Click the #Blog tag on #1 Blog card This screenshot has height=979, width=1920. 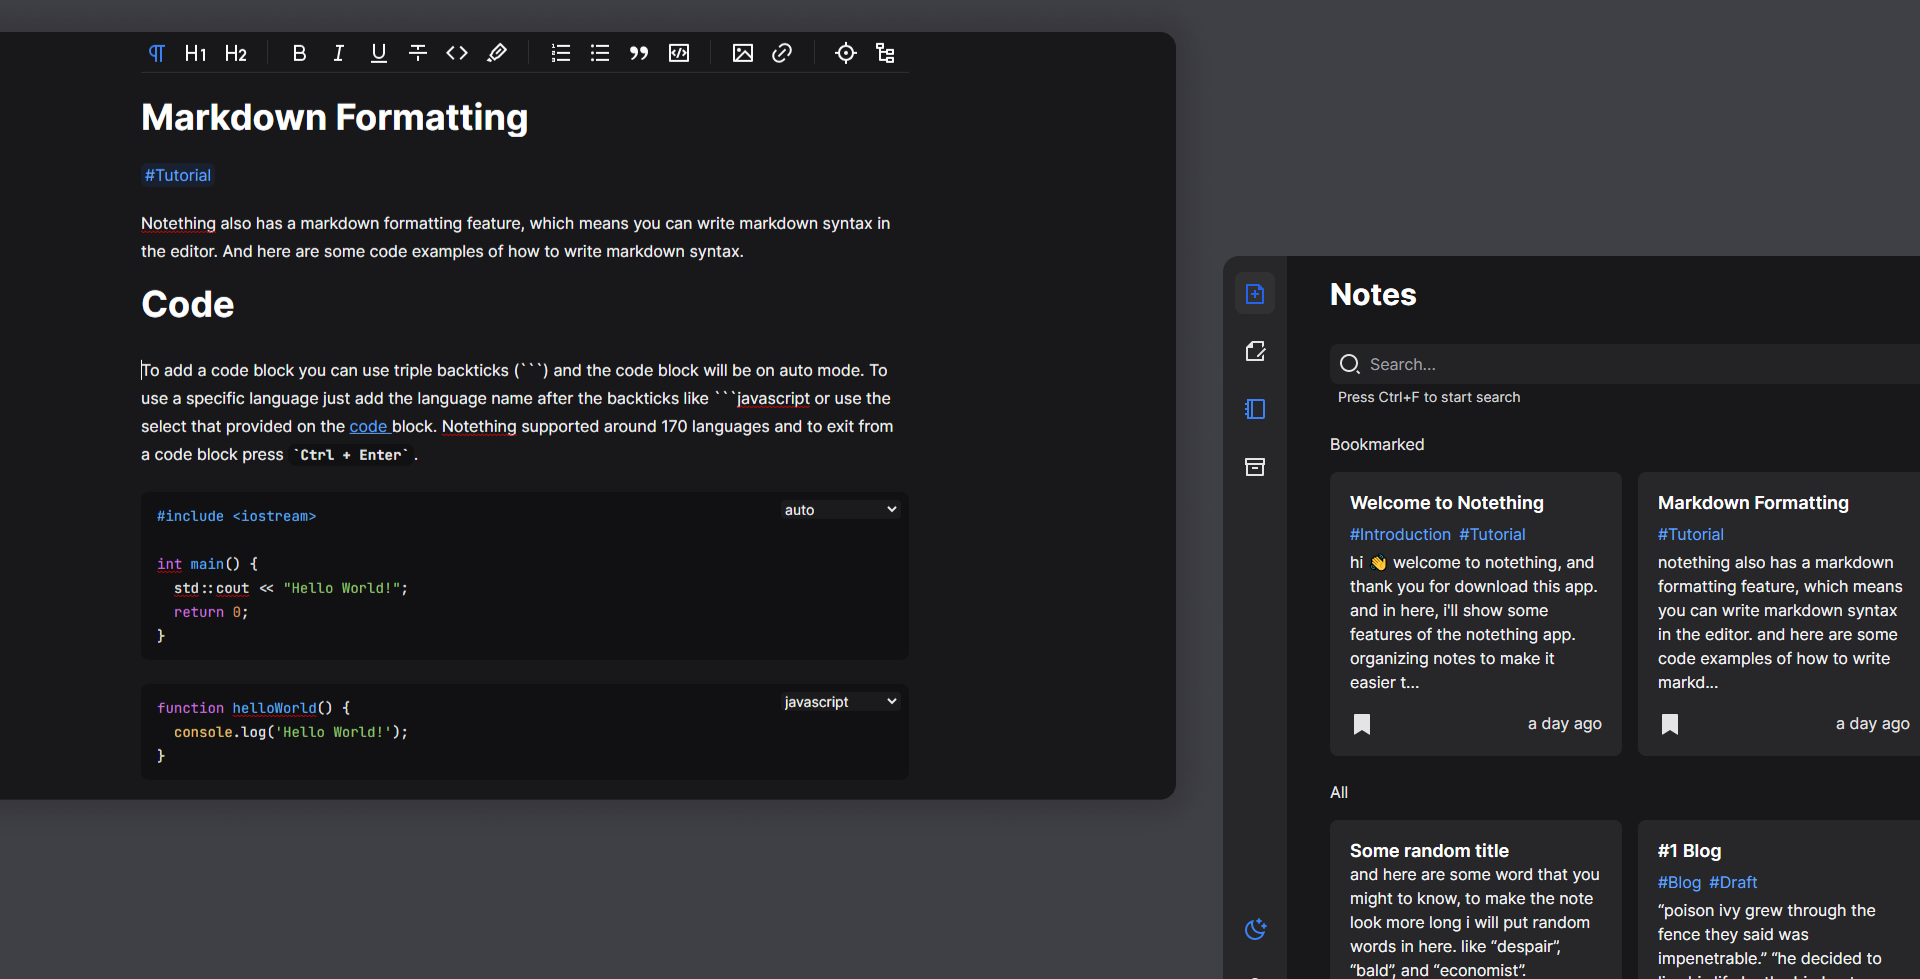[x=1679, y=882]
